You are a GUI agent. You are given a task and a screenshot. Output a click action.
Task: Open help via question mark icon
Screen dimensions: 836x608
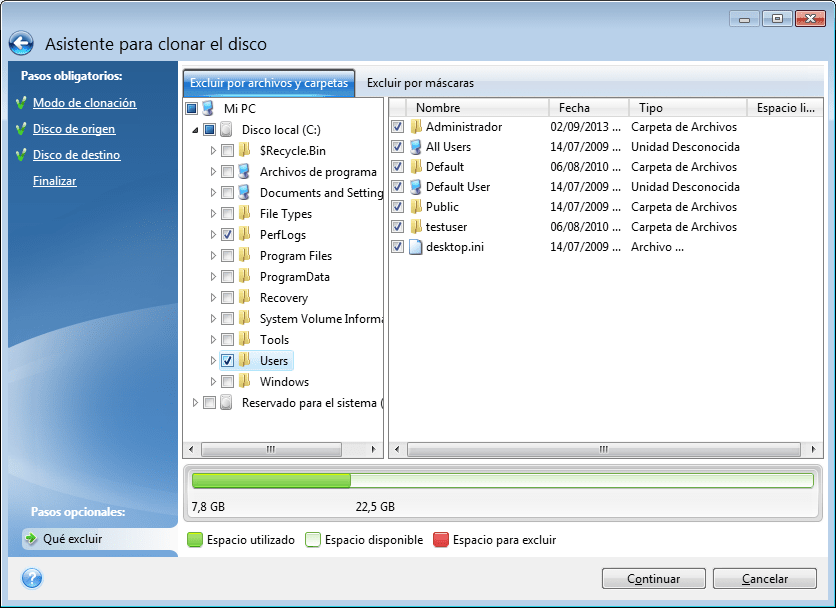31,578
